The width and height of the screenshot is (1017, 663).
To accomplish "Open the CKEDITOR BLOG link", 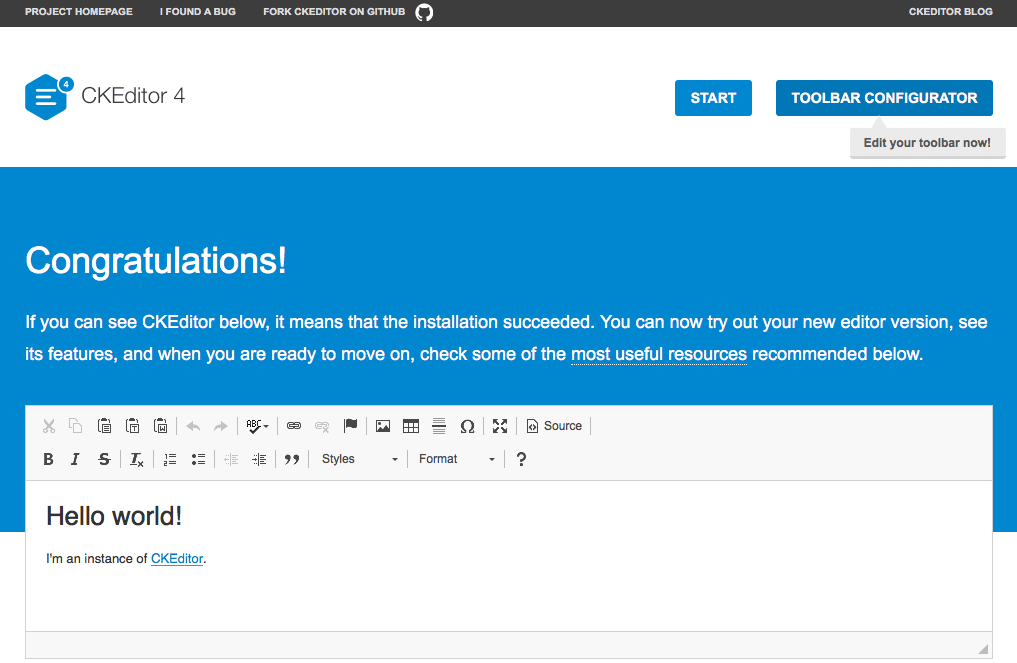I will coord(950,12).
